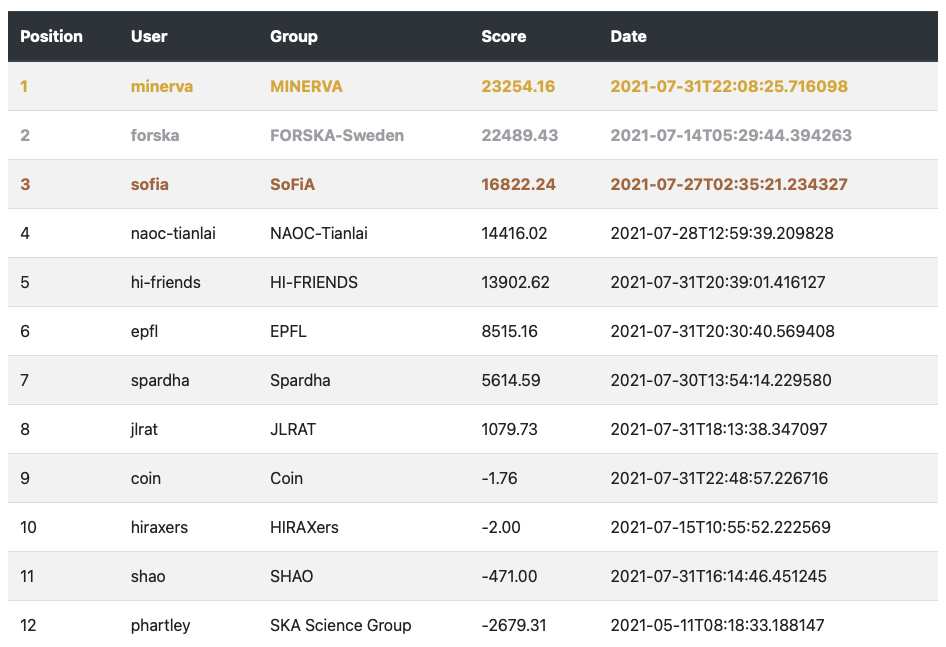Click the score 5614.59
The height and width of the screenshot is (647, 946).
pos(510,380)
